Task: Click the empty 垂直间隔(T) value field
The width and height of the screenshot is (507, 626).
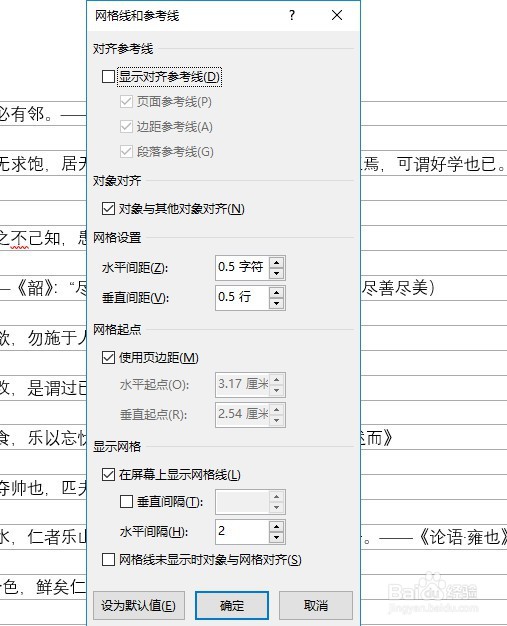Action: [x=242, y=502]
